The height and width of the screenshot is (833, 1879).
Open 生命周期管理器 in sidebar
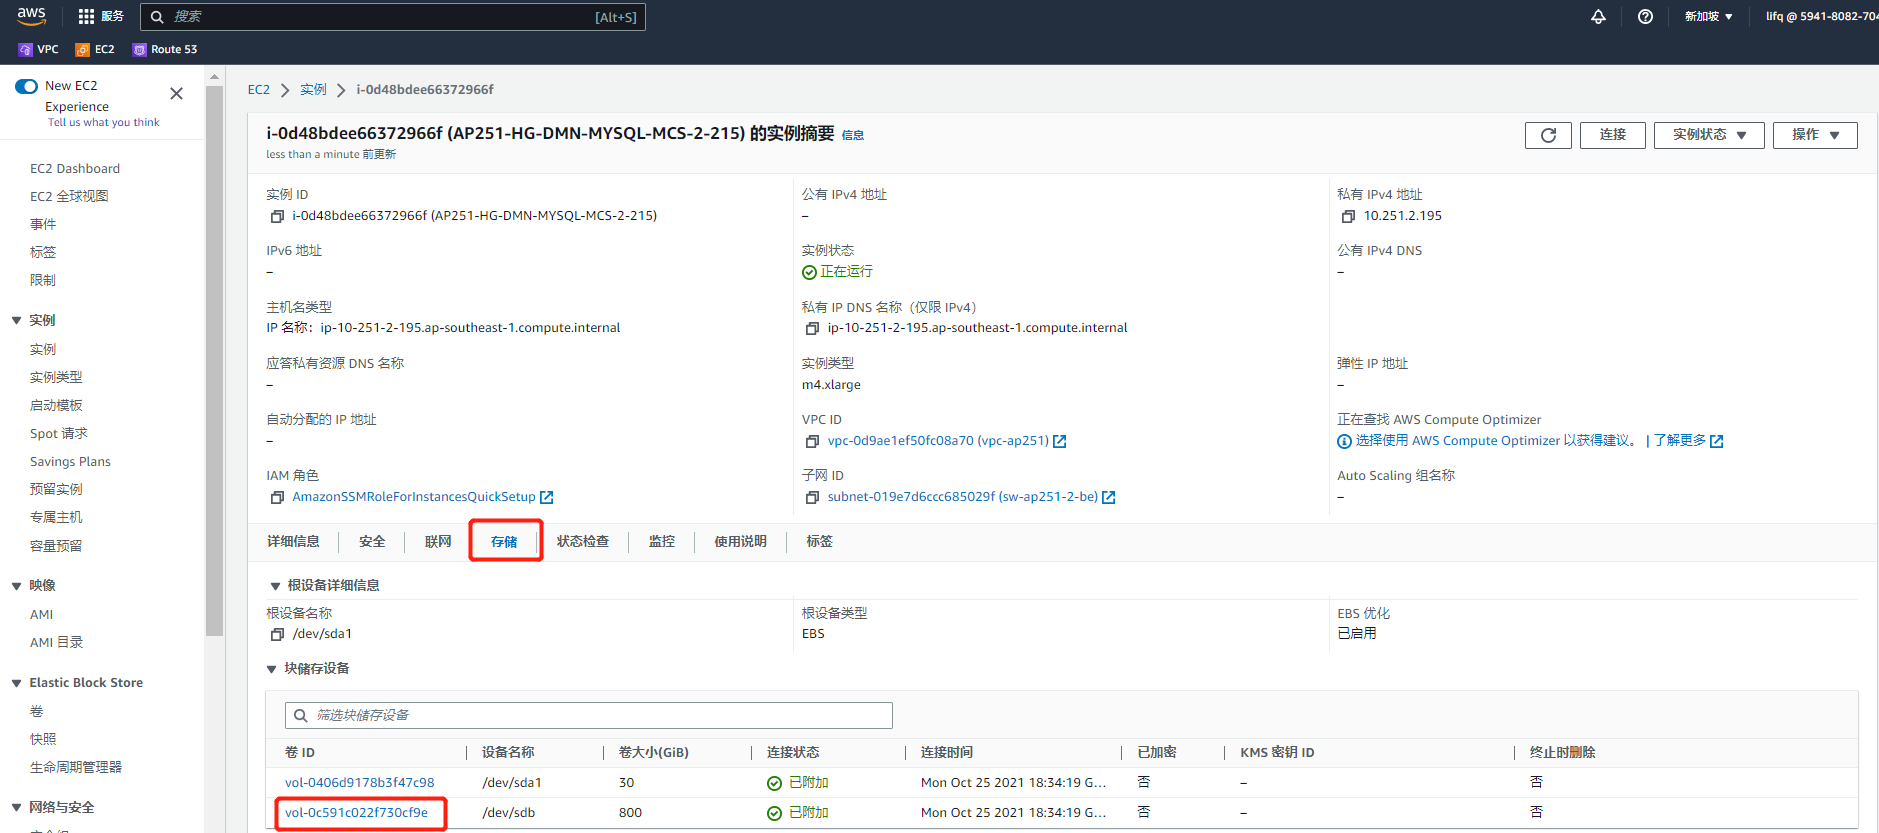[x=76, y=768]
